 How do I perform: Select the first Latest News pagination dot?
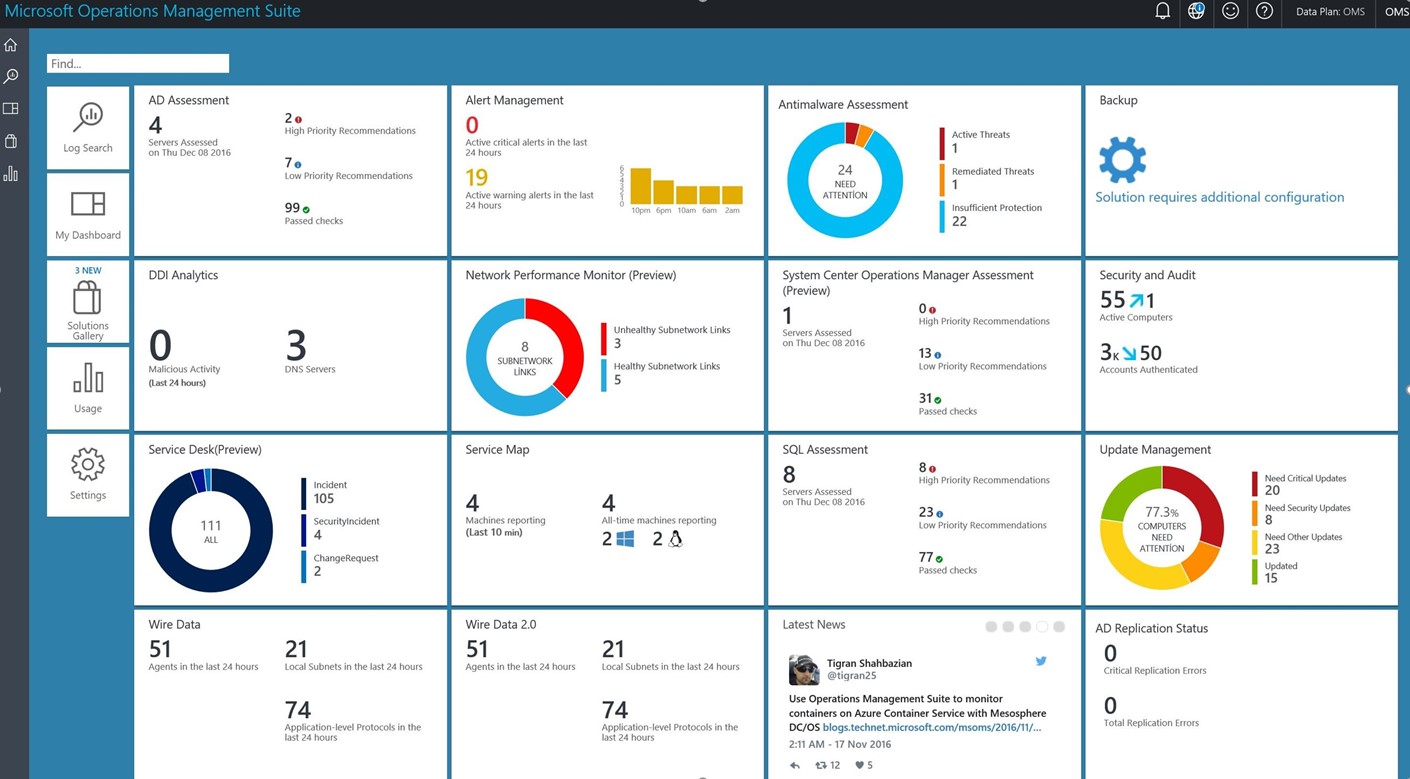[x=991, y=627]
